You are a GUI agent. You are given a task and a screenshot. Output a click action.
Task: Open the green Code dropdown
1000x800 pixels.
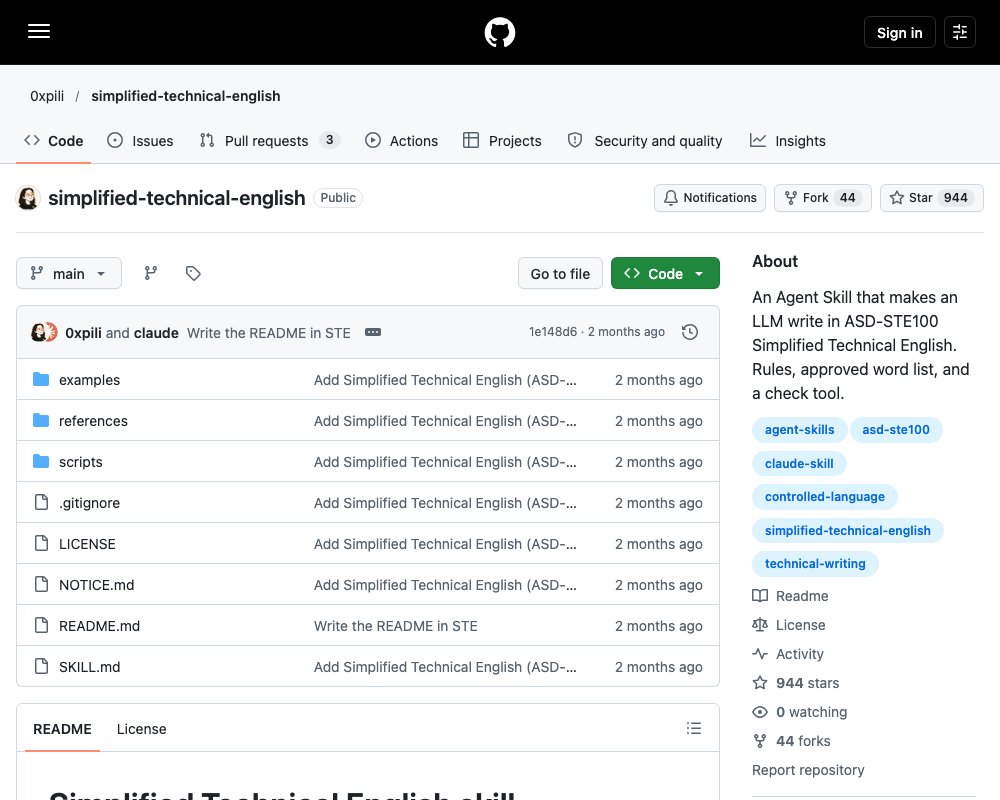[x=665, y=274]
